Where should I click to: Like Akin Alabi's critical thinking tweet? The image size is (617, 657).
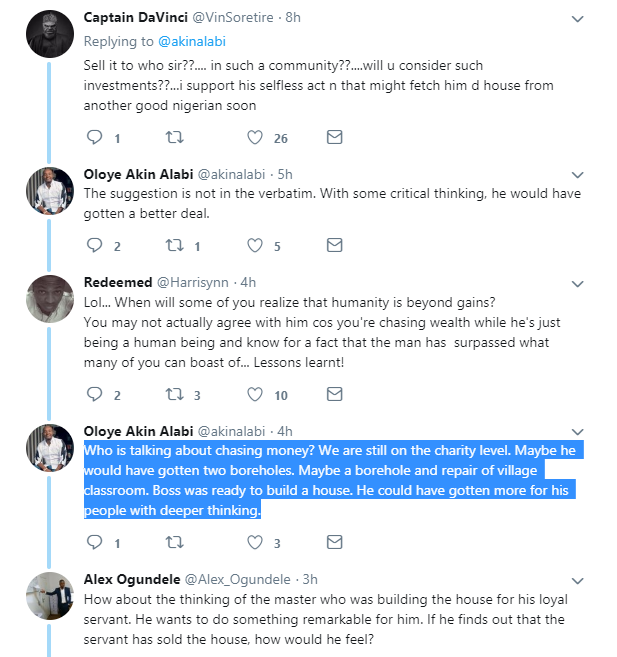pos(255,245)
